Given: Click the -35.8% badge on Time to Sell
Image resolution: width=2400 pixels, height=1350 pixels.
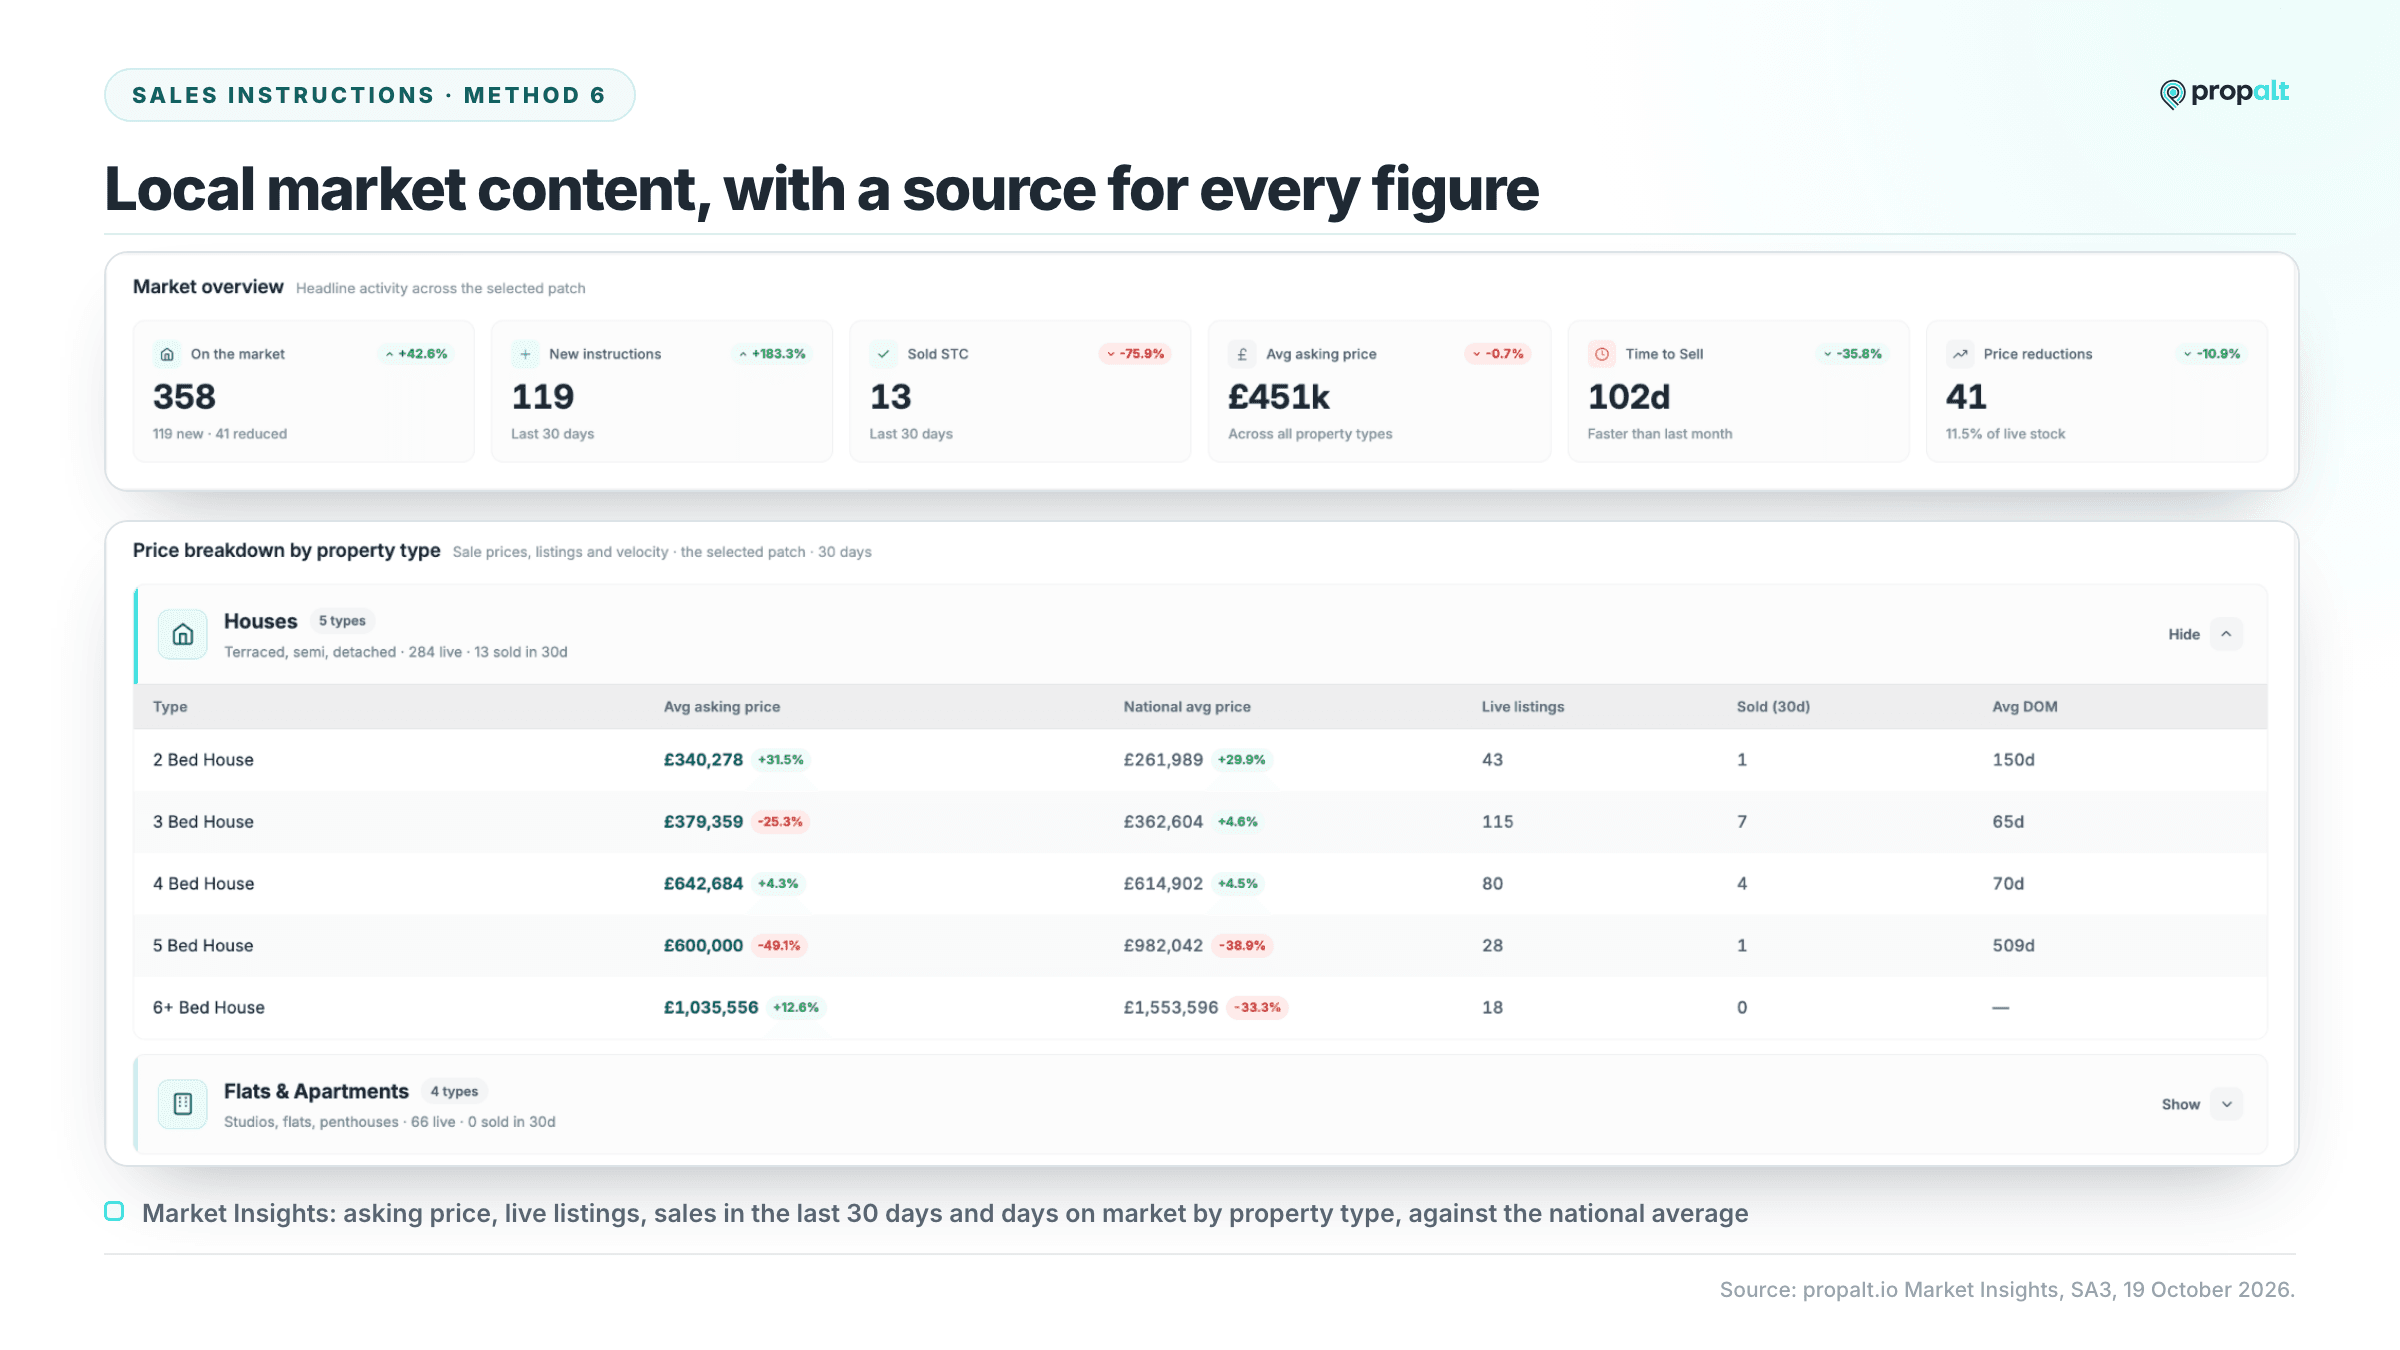Looking at the screenshot, I should (x=1853, y=354).
